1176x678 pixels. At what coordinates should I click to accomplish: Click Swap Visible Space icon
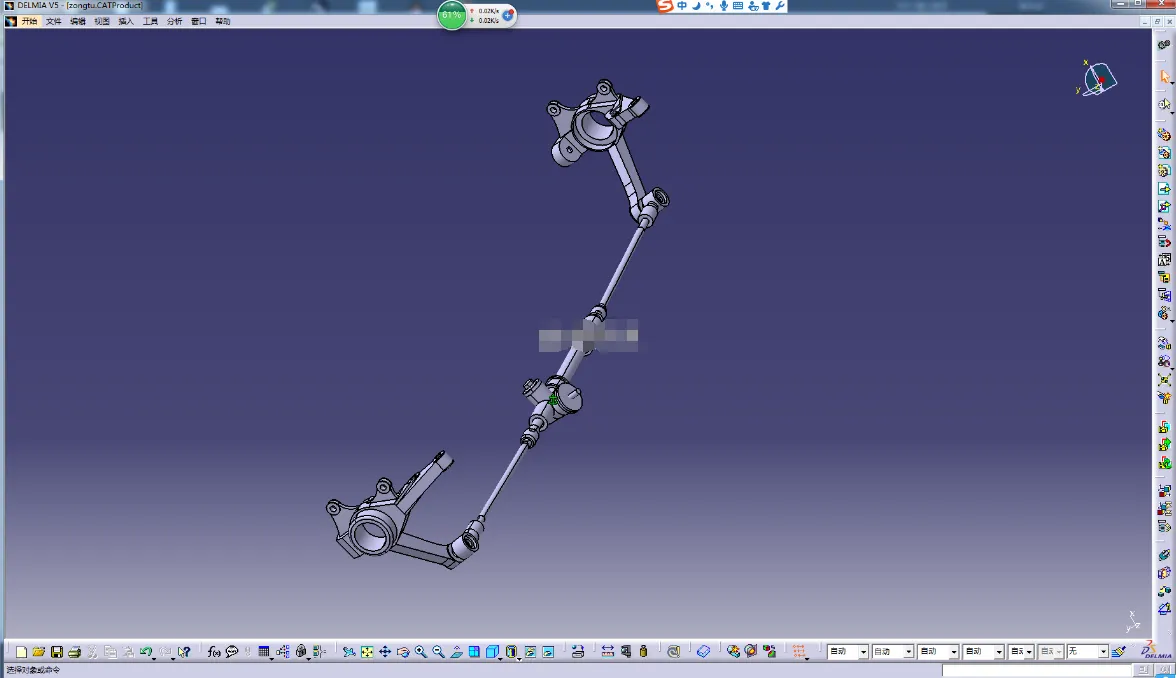548,652
